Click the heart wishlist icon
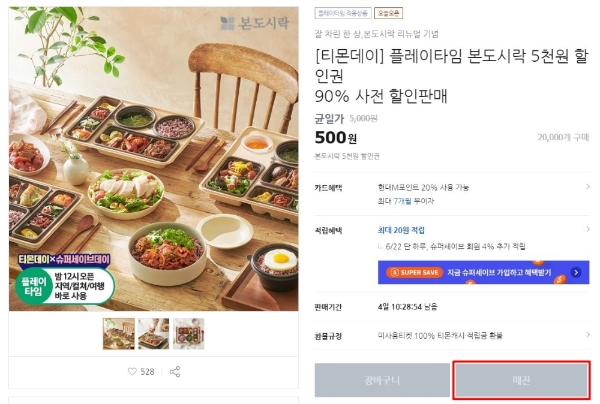 pyautogui.click(x=131, y=371)
